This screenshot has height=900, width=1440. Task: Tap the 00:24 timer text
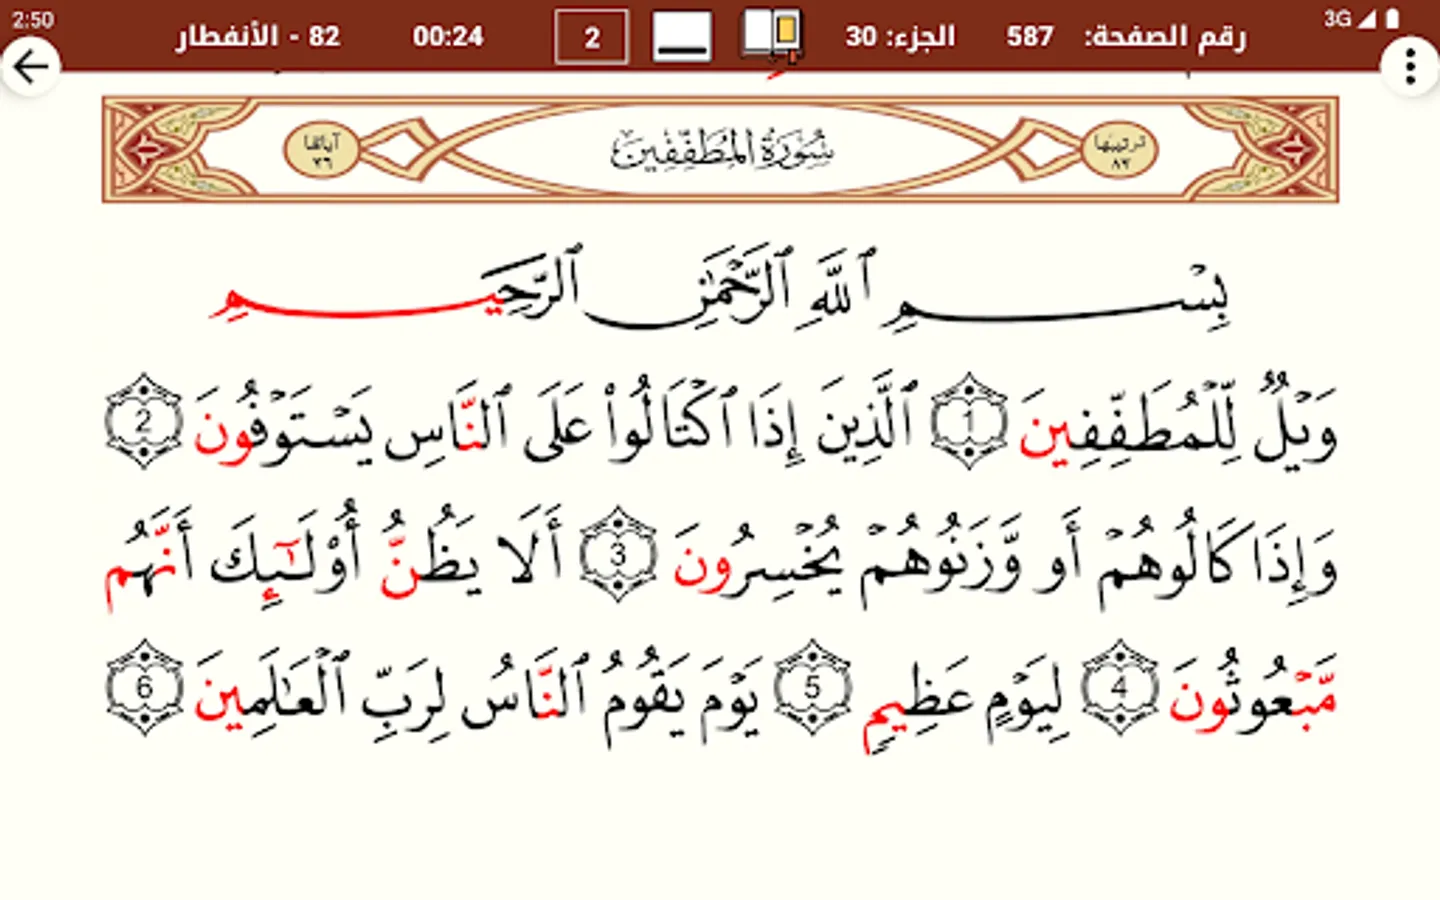point(448,37)
